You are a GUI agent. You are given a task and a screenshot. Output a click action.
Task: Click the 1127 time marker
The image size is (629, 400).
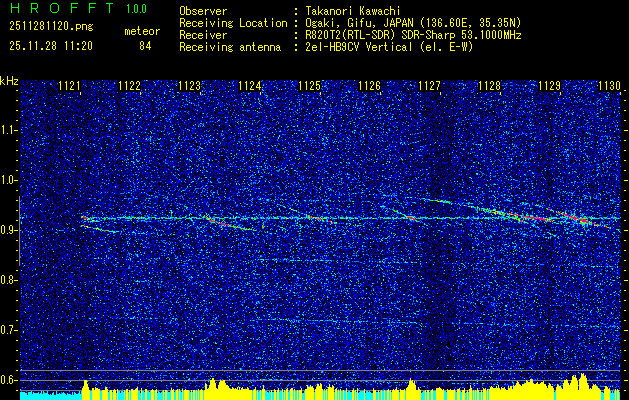tap(429, 86)
